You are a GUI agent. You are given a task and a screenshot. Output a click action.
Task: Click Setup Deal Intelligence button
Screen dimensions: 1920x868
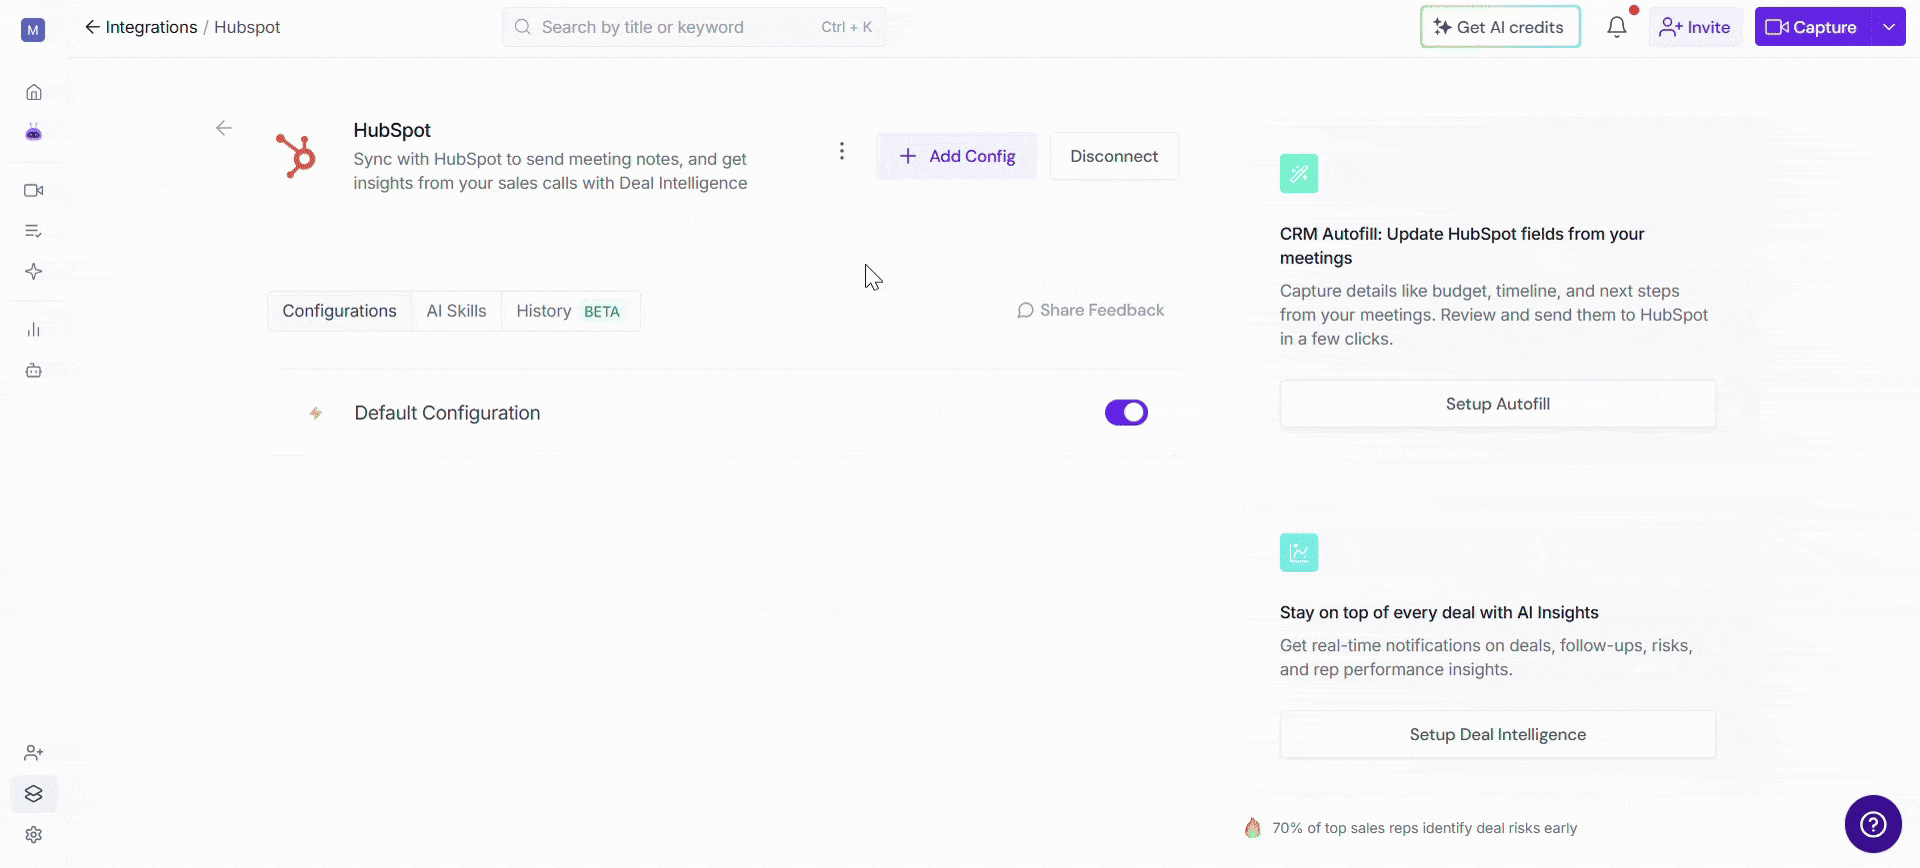[1498, 735]
